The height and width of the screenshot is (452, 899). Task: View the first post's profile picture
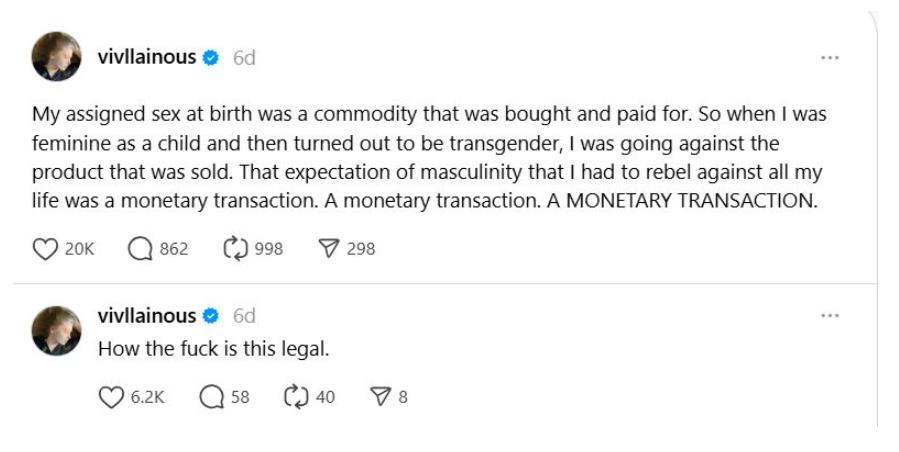pyautogui.click(x=57, y=57)
